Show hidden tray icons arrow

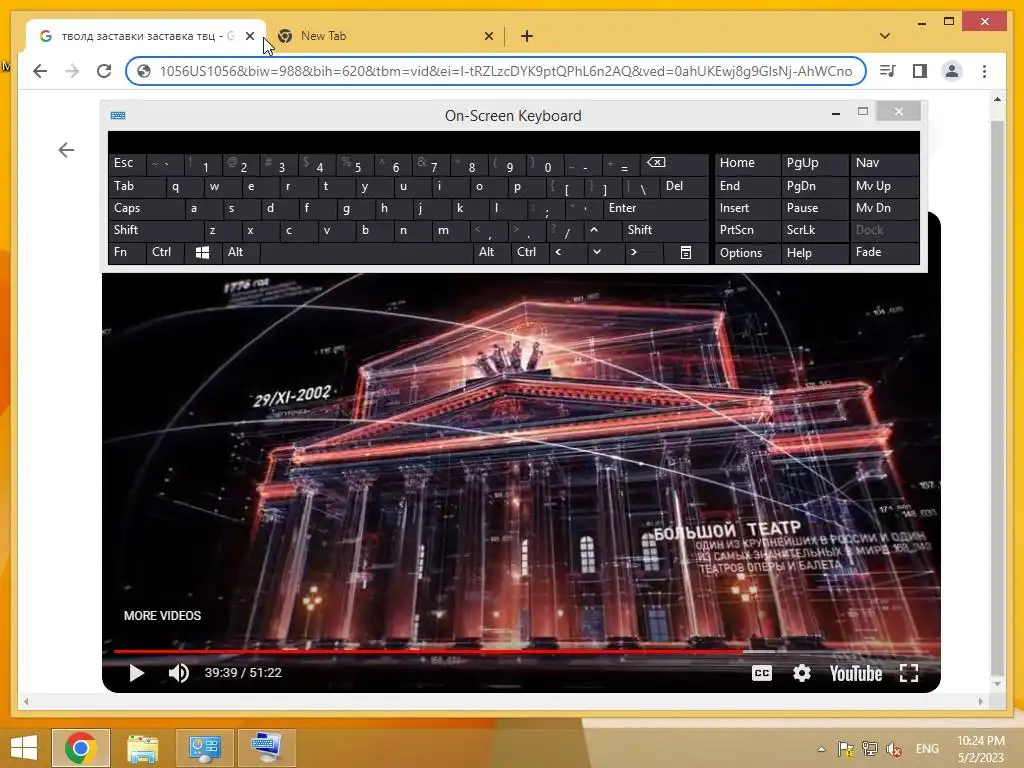point(822,749)
